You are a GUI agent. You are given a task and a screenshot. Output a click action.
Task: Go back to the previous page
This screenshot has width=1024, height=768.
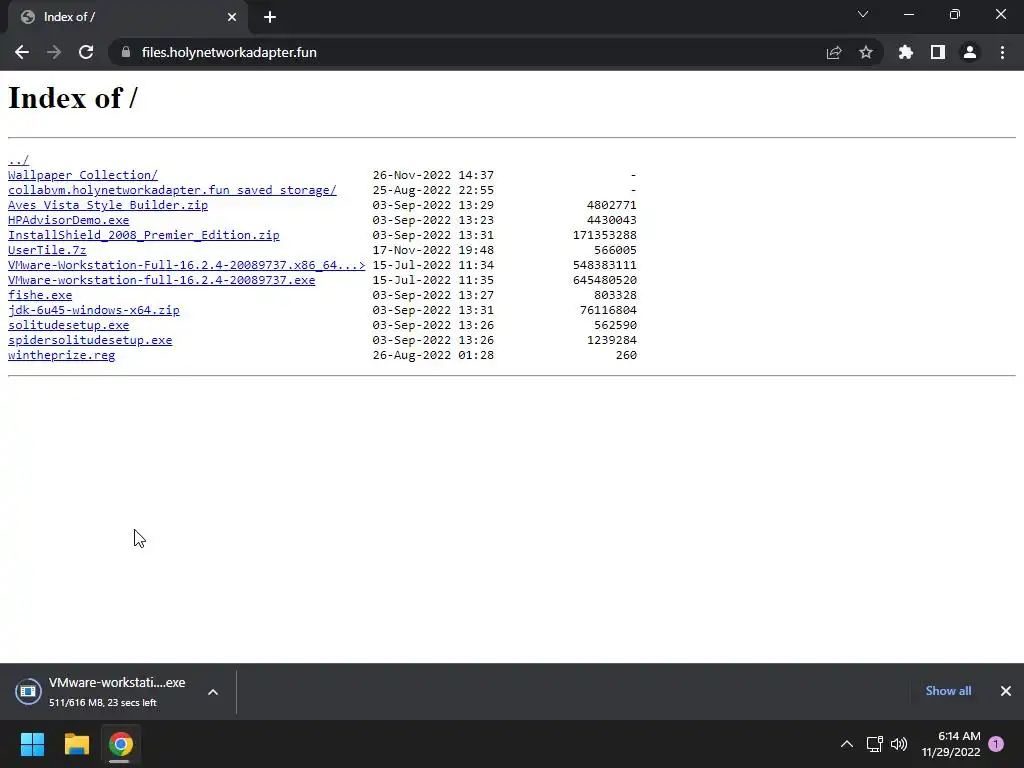(x=22, y=52)
